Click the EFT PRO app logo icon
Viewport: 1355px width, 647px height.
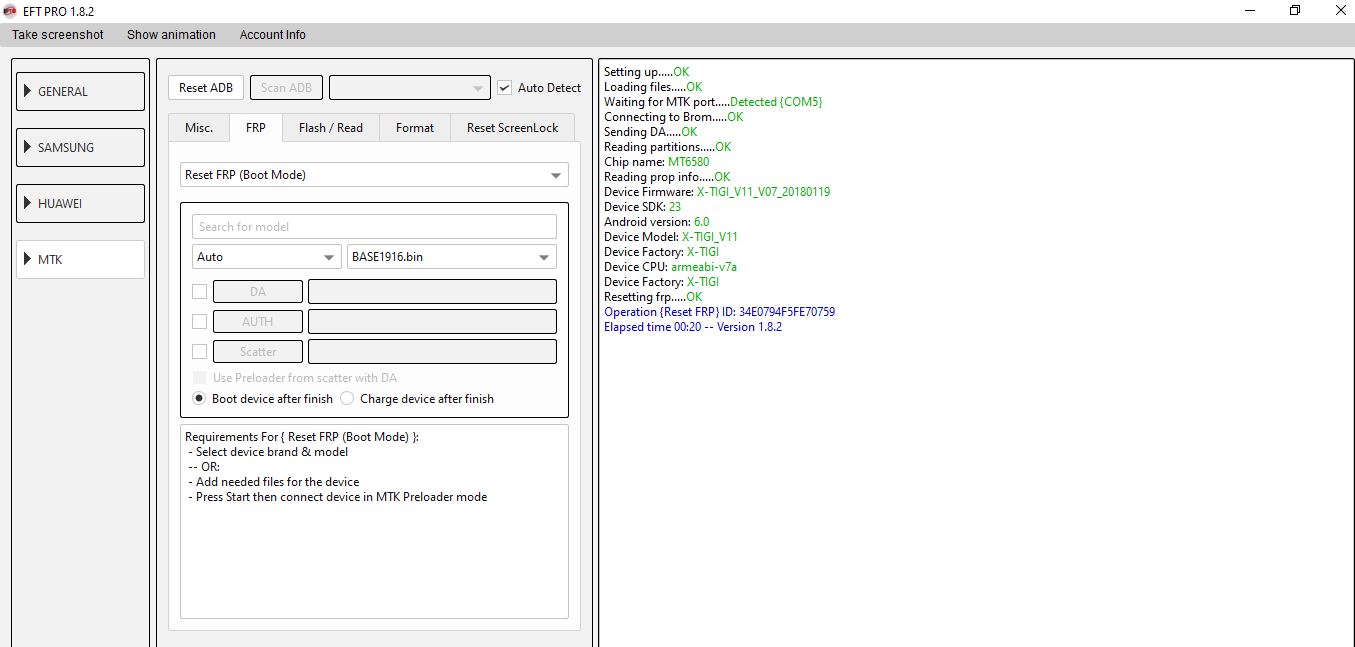(10, 10)
